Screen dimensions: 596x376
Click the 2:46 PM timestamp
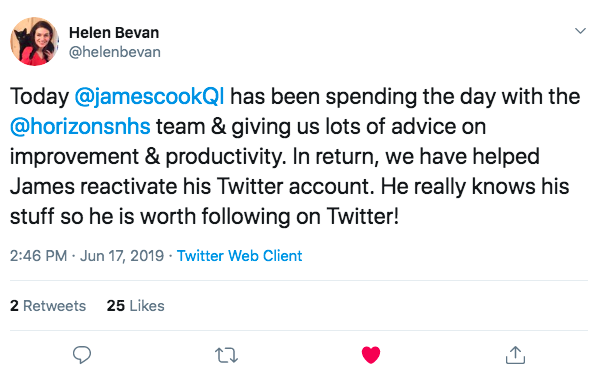[x=38, y=256]
